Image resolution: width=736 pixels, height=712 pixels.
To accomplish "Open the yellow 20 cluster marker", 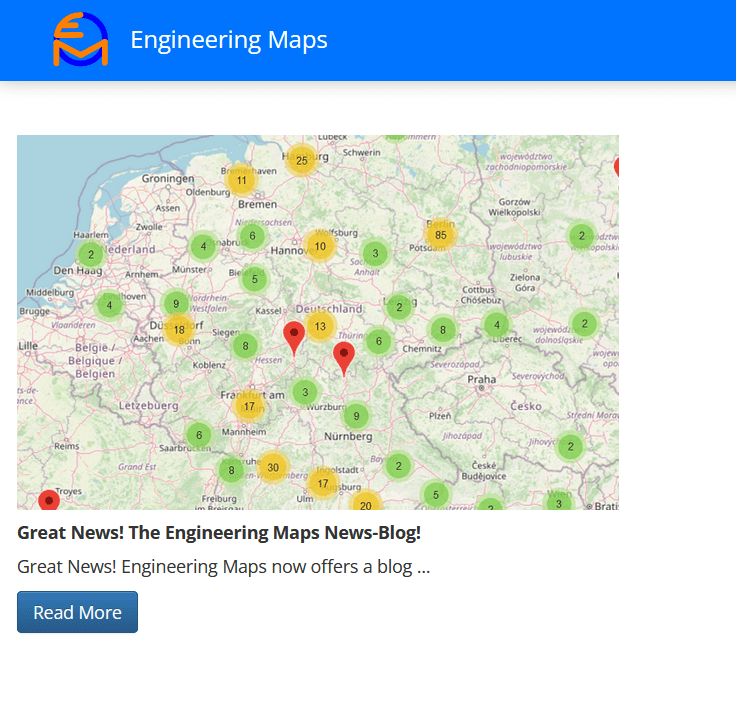I will pyautogui.click(x=366, y=505).
